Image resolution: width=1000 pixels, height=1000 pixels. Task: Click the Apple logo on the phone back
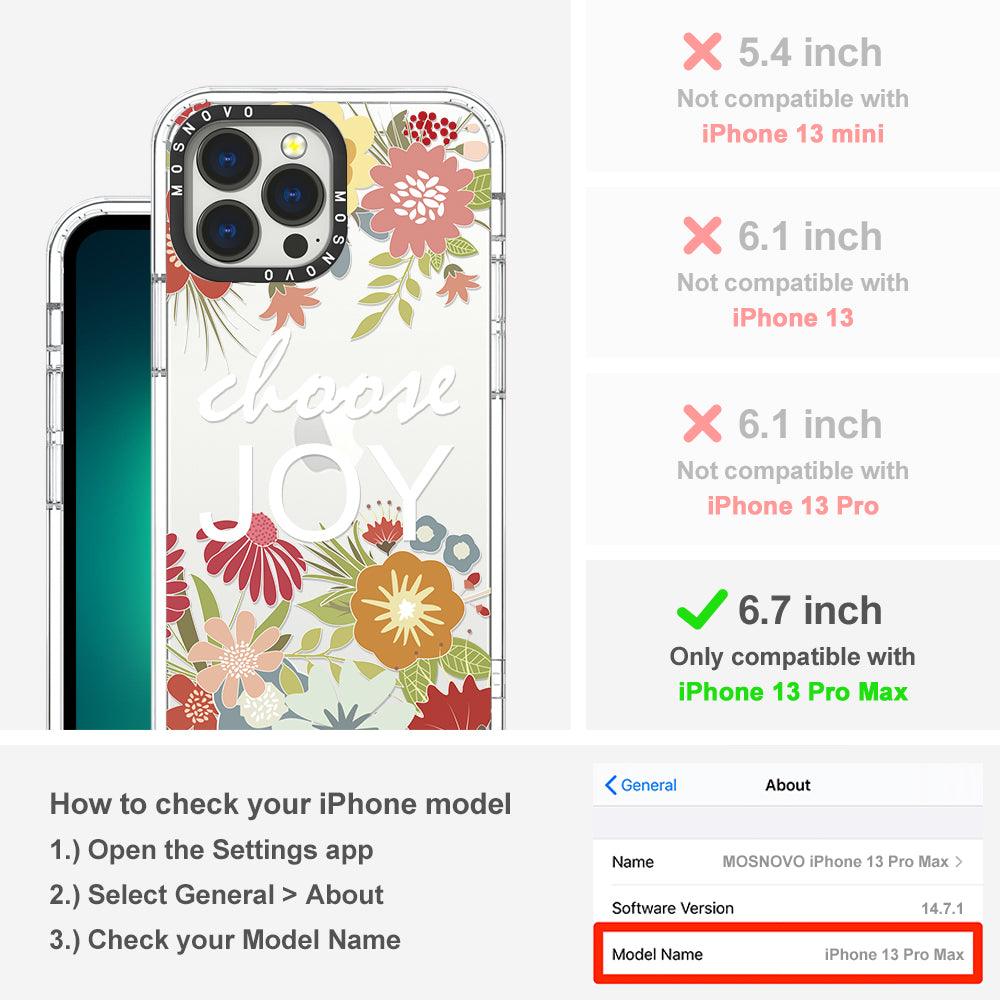pyautogui.click(x=319, y=446)
